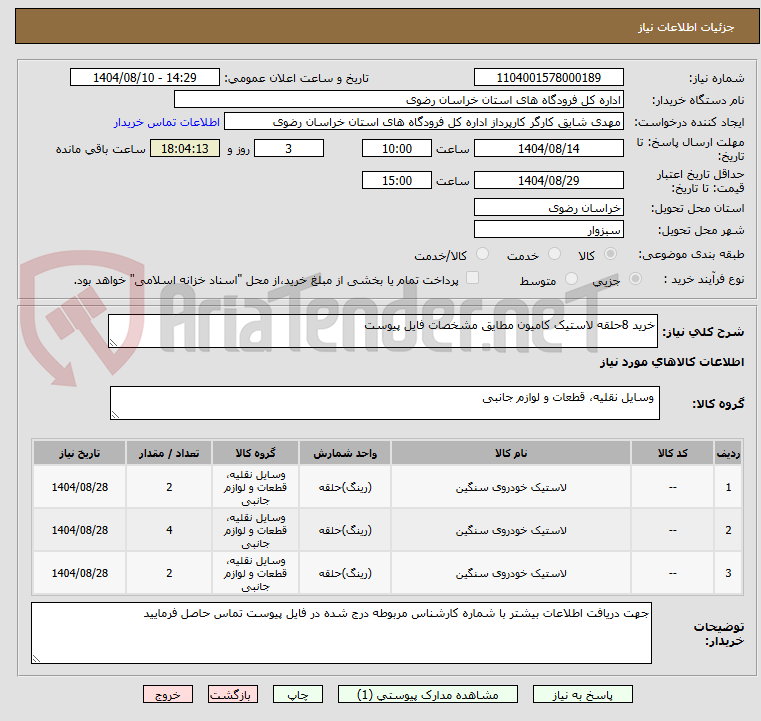Select the خدمت radio button
761x721 pixels.
tap(554, 254)
